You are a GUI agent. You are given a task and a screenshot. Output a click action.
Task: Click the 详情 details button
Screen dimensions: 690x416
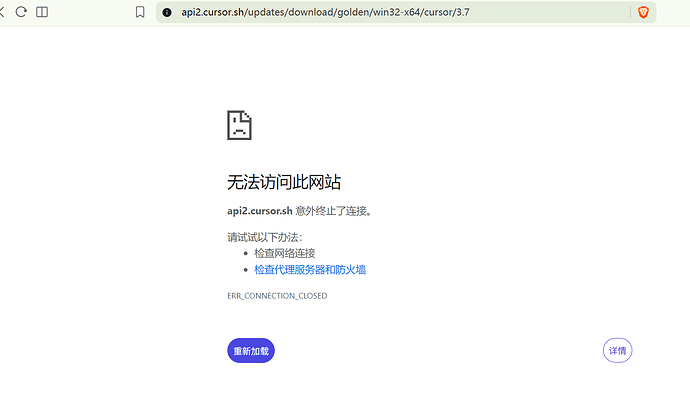tap(617, 350)
